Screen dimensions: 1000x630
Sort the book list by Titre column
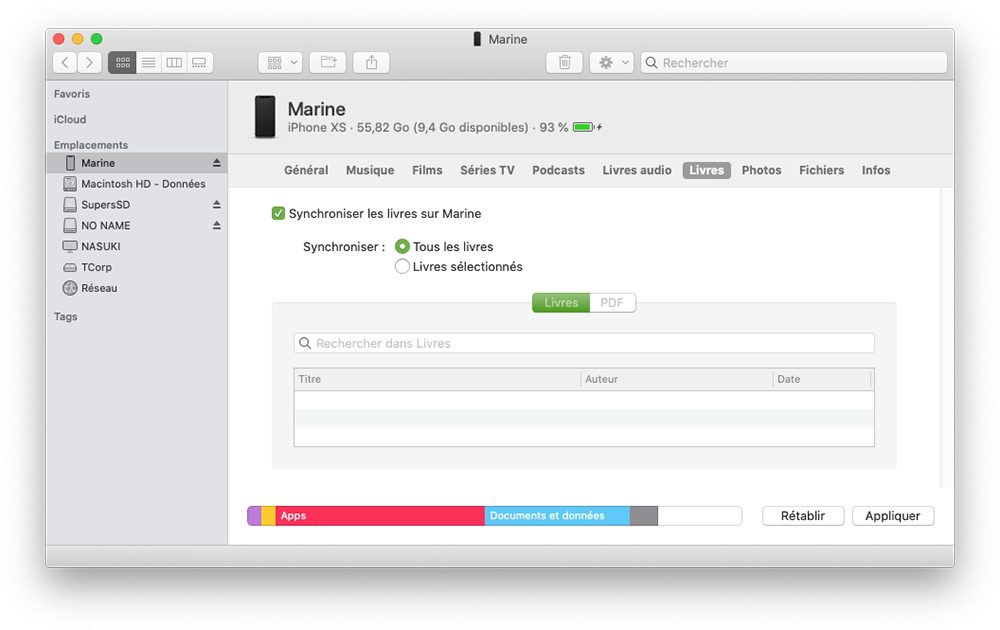click(x=436, y=379)
